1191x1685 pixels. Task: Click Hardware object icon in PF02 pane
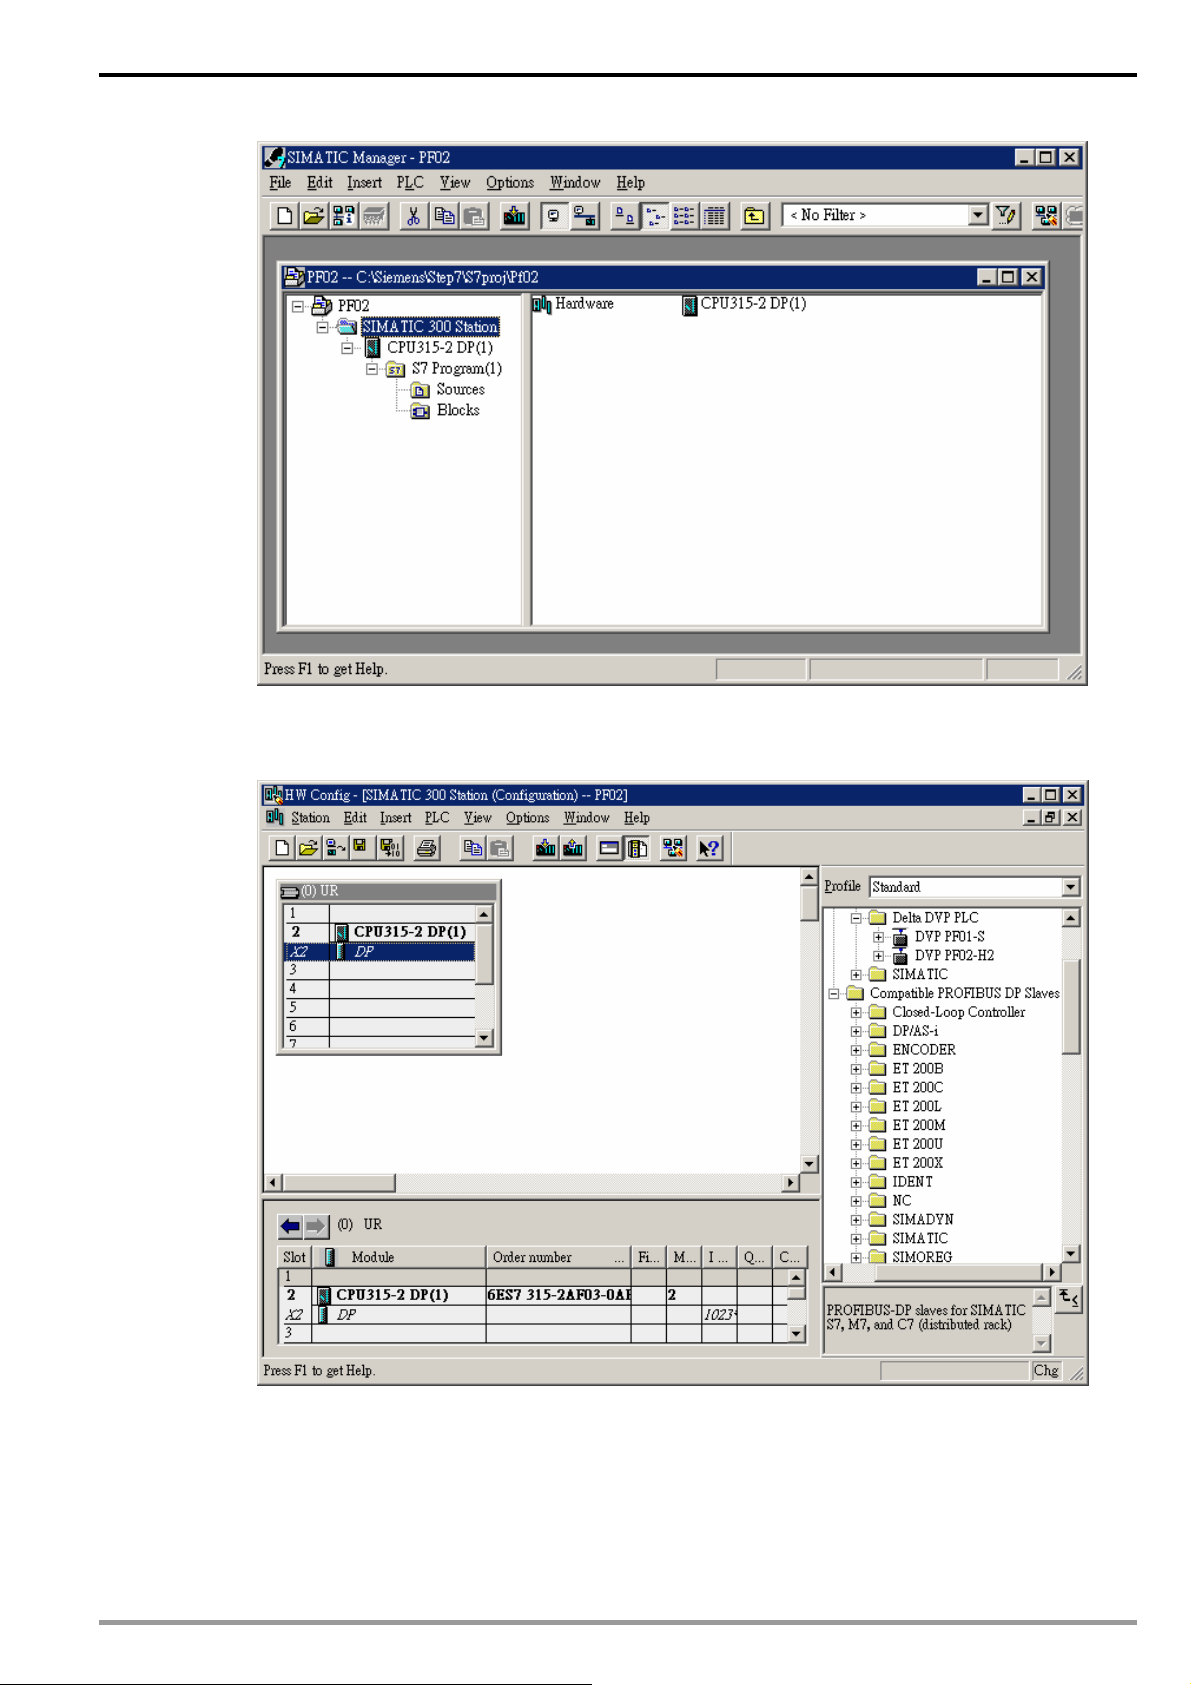(x=542, y=304)
